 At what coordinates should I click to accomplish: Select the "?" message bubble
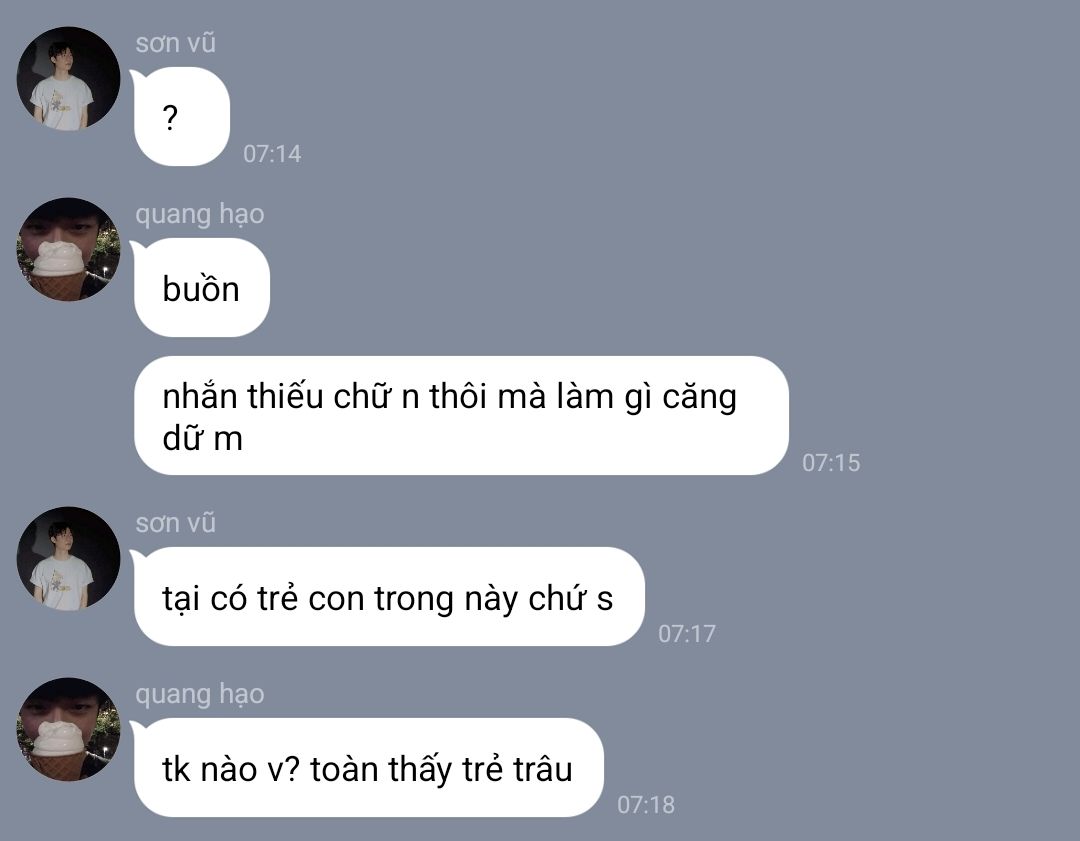(181, 116)
